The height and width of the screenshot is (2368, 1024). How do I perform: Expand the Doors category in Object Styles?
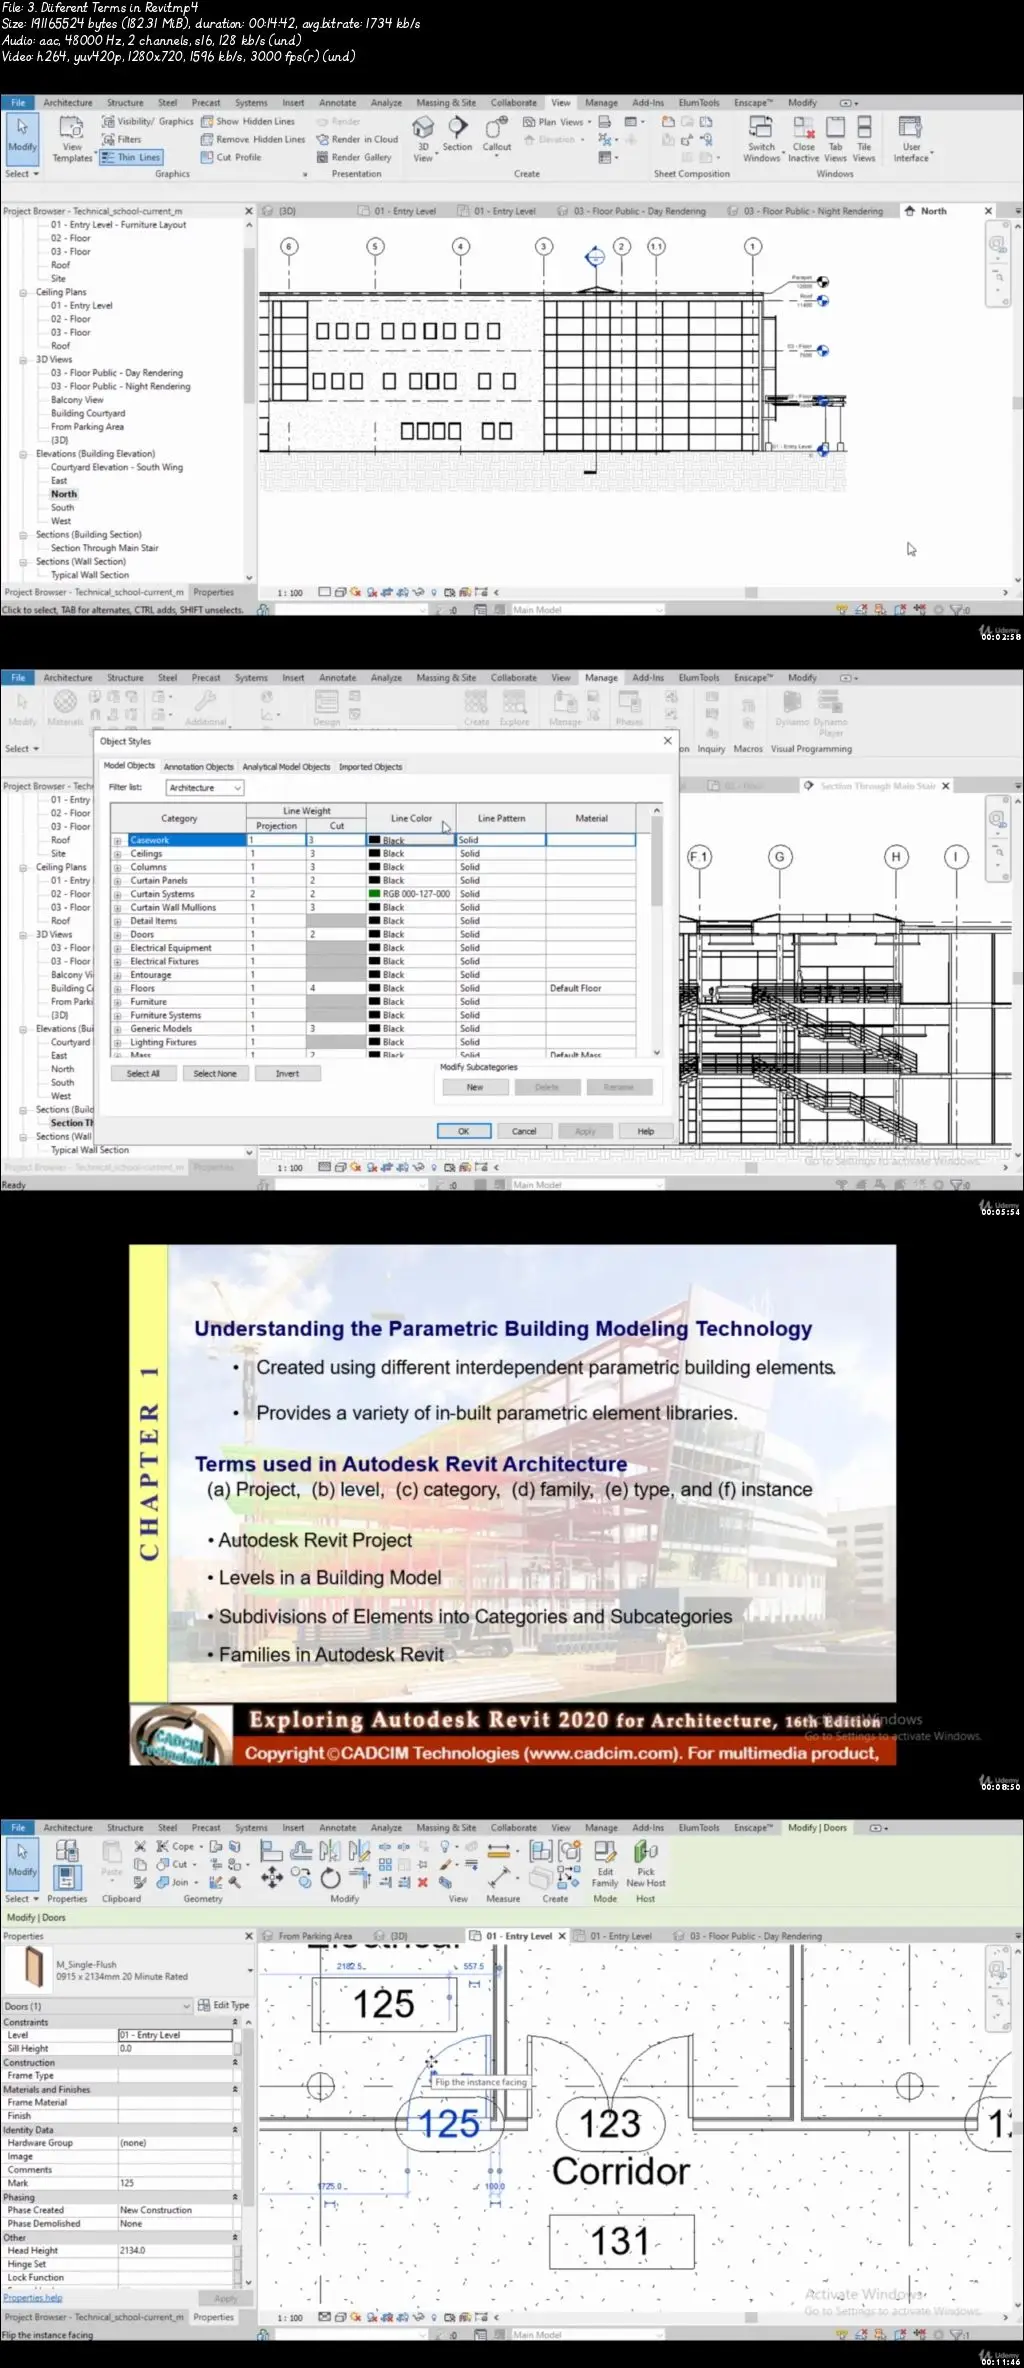(118, 935)
